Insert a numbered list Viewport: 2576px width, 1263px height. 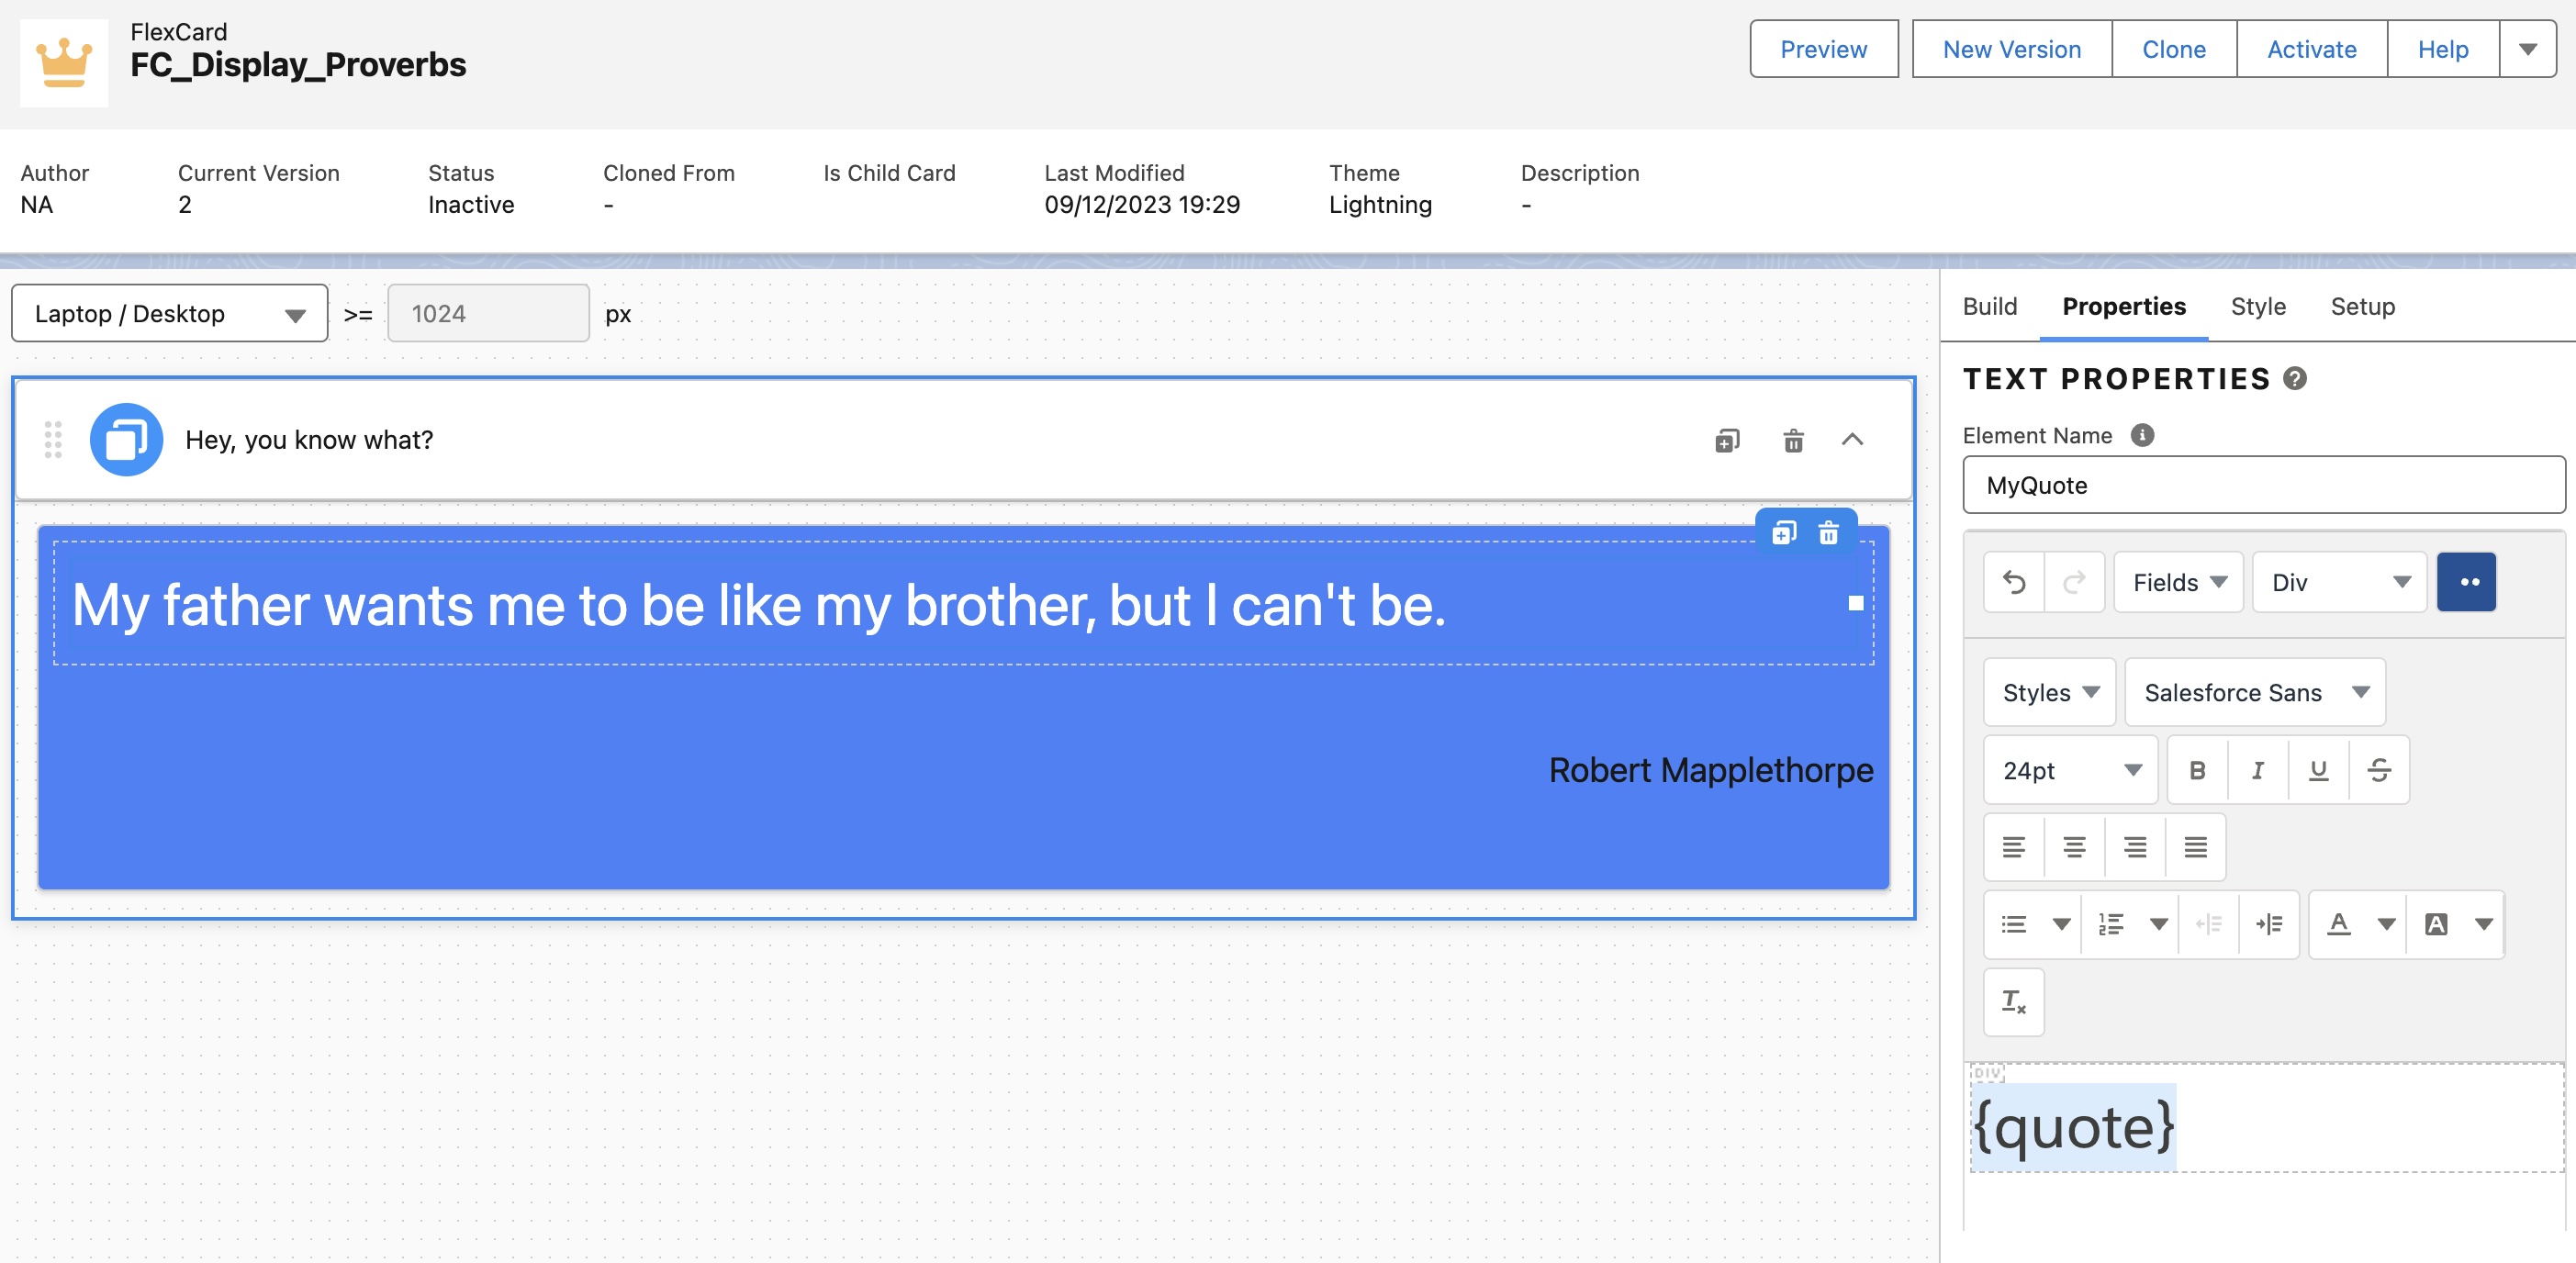click(2111, 924)
